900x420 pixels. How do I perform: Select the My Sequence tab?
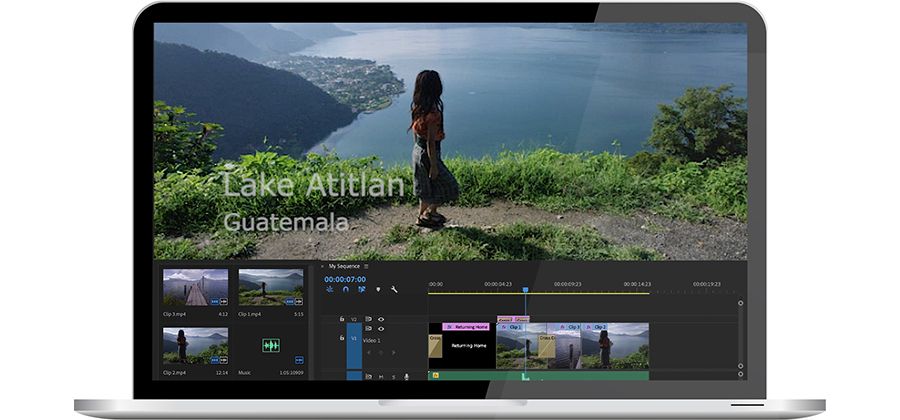343,266
